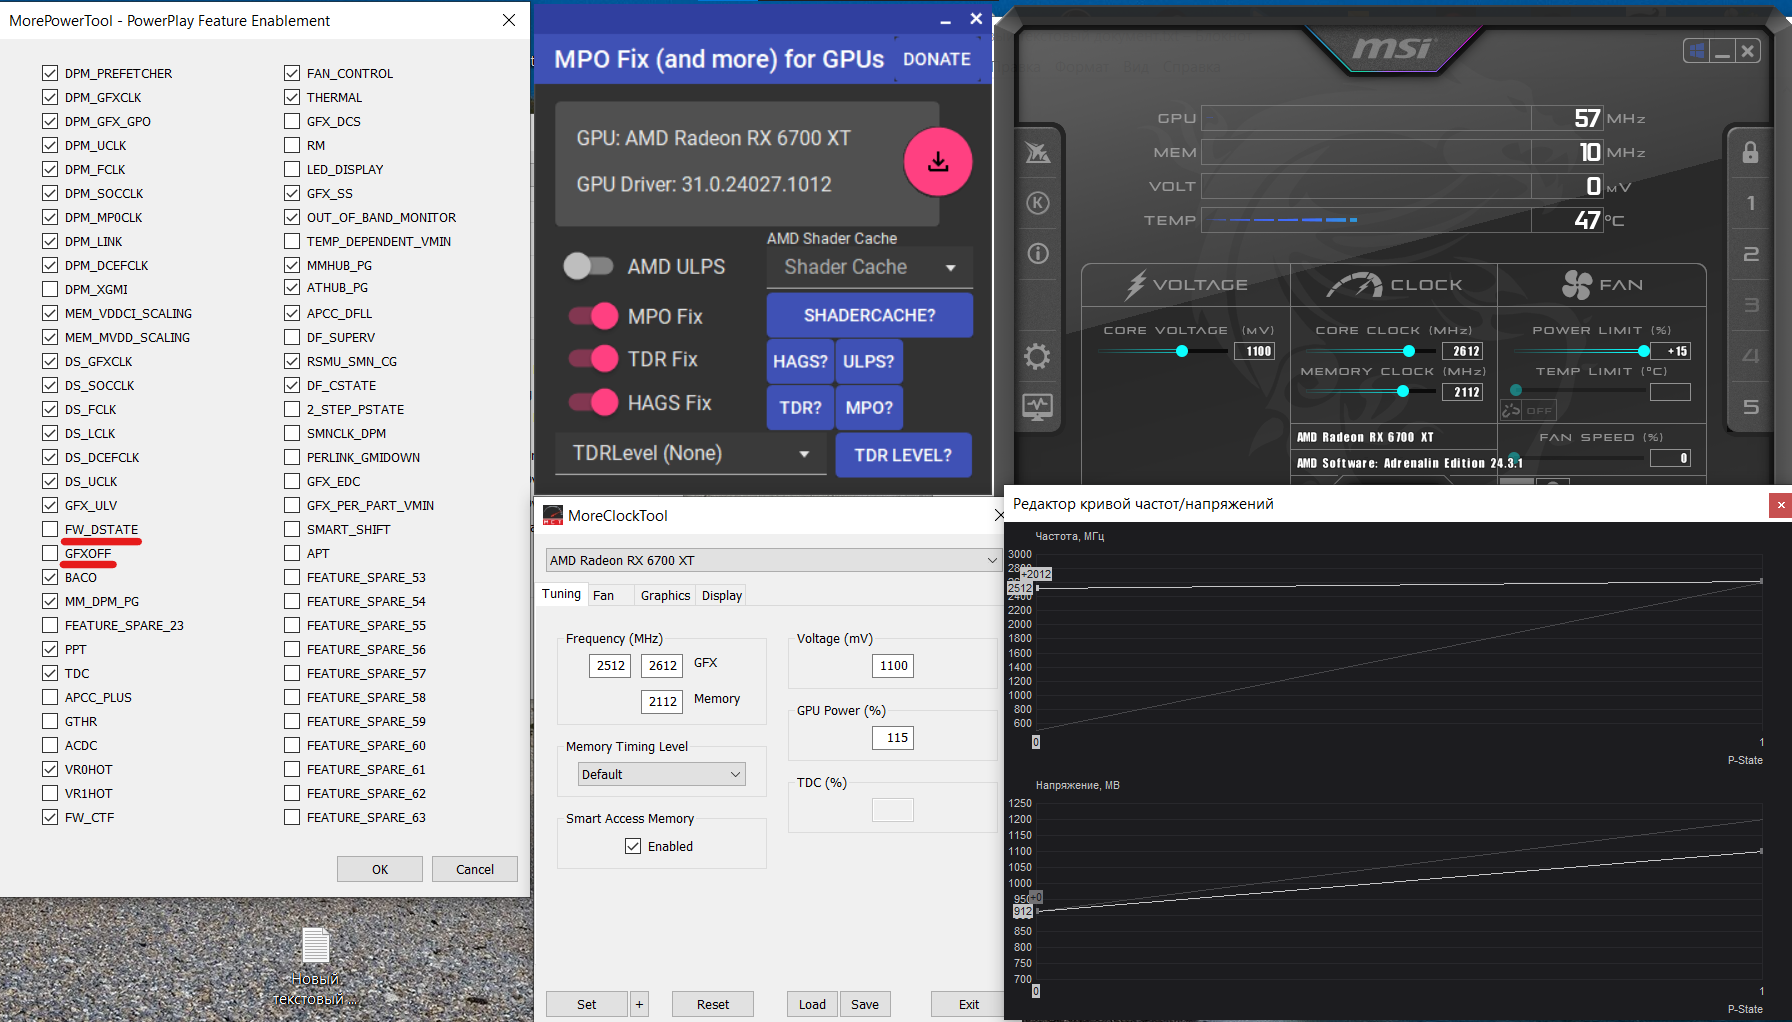Click Cancel in the MorePowerTool dialog
This screenshot has width=1792, height=1022.
point(475,869)
